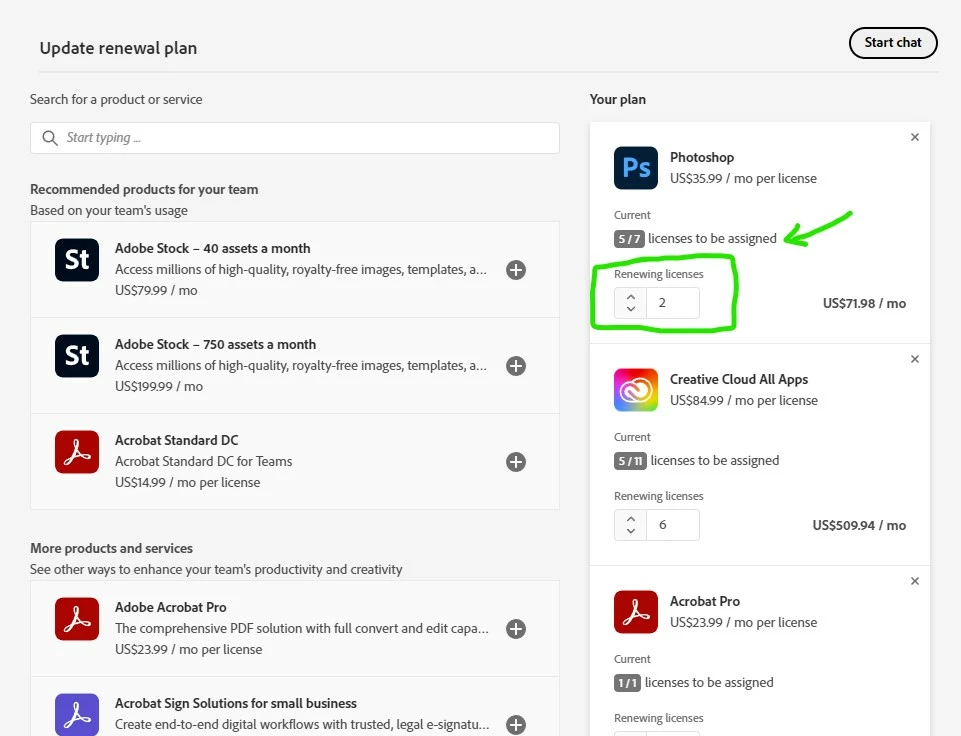Add Acrobat Standard DC to plan

click(515, 461)
